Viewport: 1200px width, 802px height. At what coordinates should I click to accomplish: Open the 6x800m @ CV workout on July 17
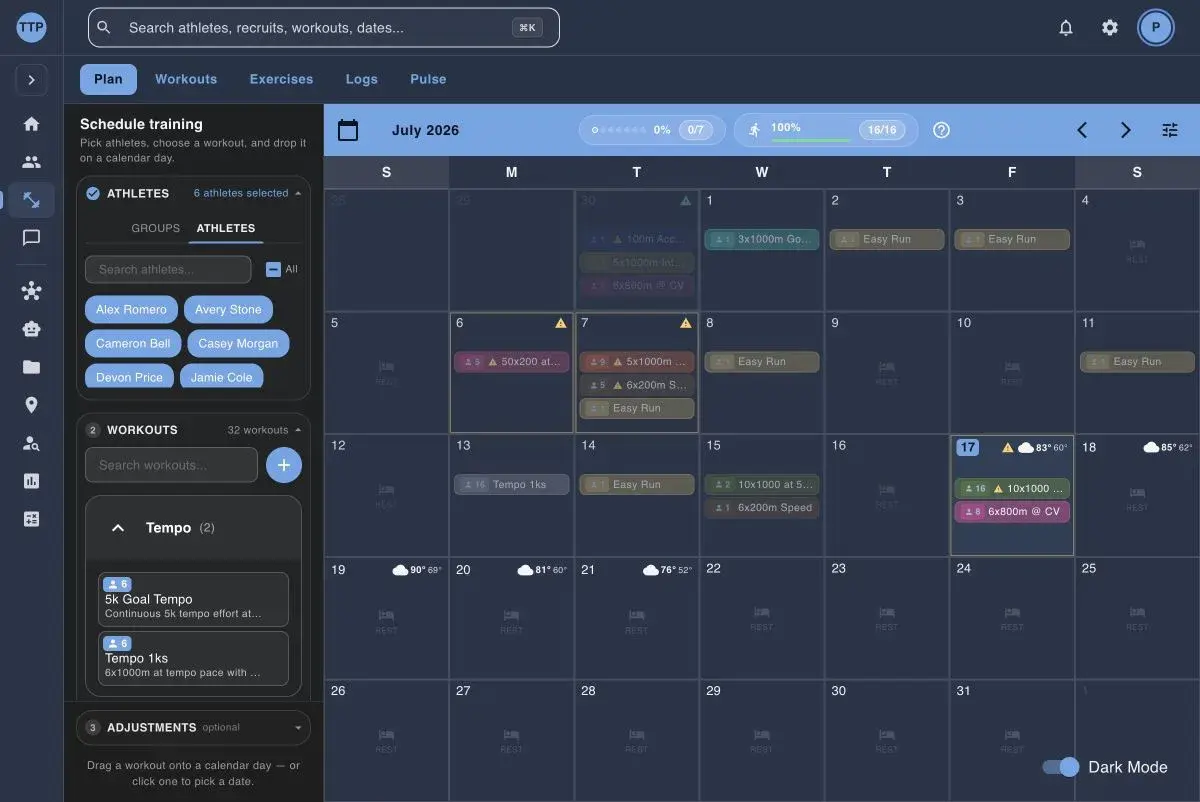[x=1012, y=512]
